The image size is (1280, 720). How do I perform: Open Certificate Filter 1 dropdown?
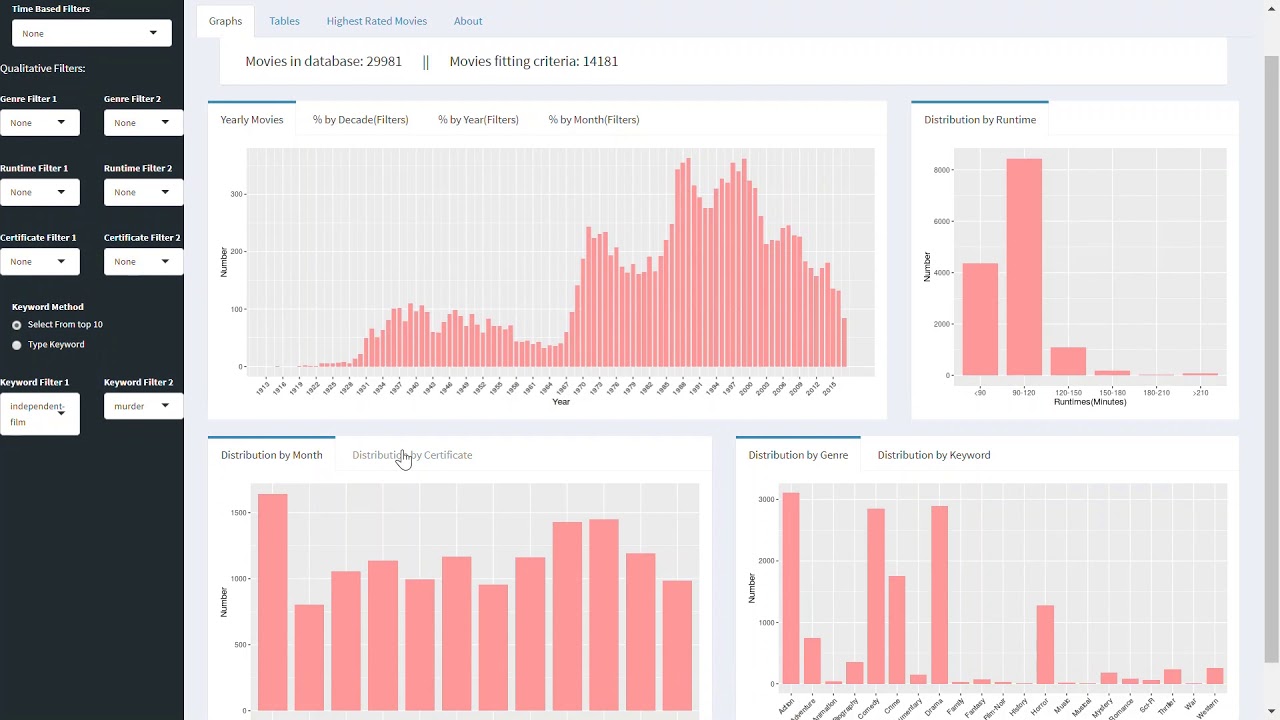tap(40, 262)
